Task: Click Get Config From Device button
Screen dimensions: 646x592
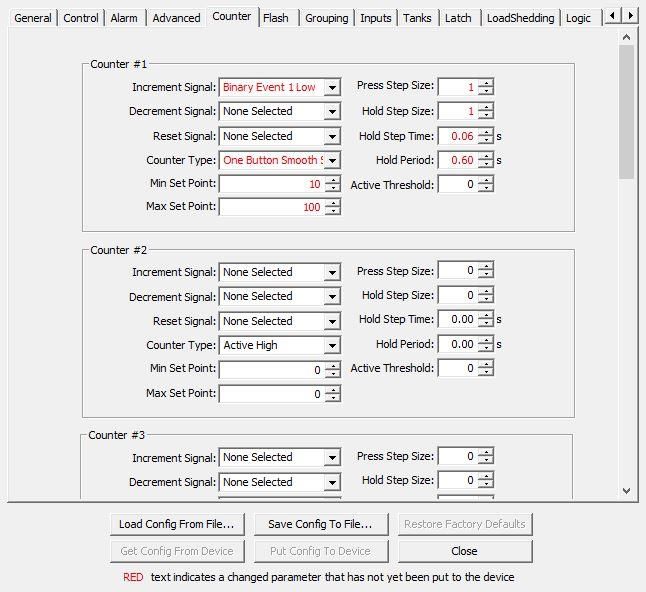Action: [177, 551]
